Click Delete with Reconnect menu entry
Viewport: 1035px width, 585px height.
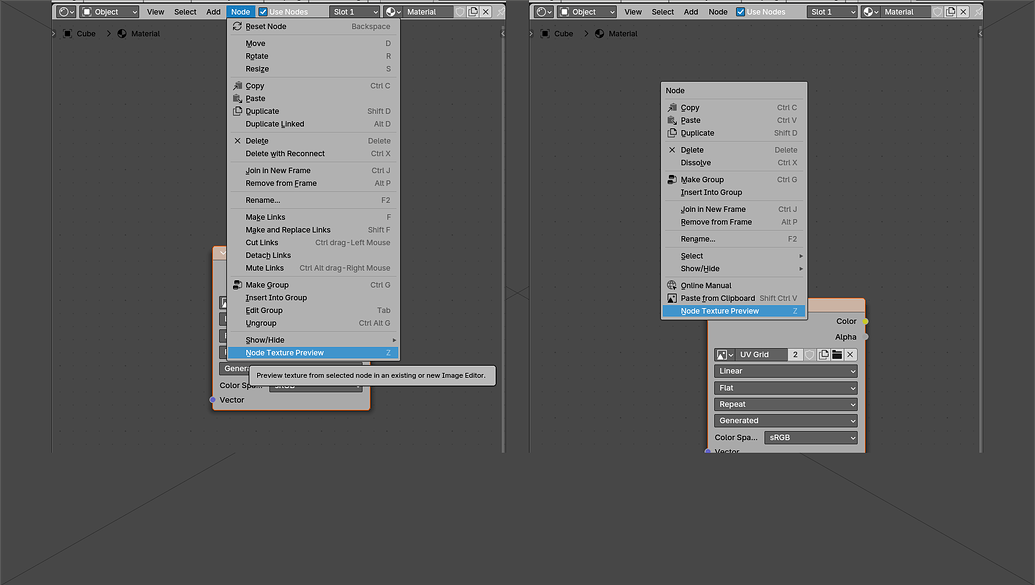tap(313, 154)
